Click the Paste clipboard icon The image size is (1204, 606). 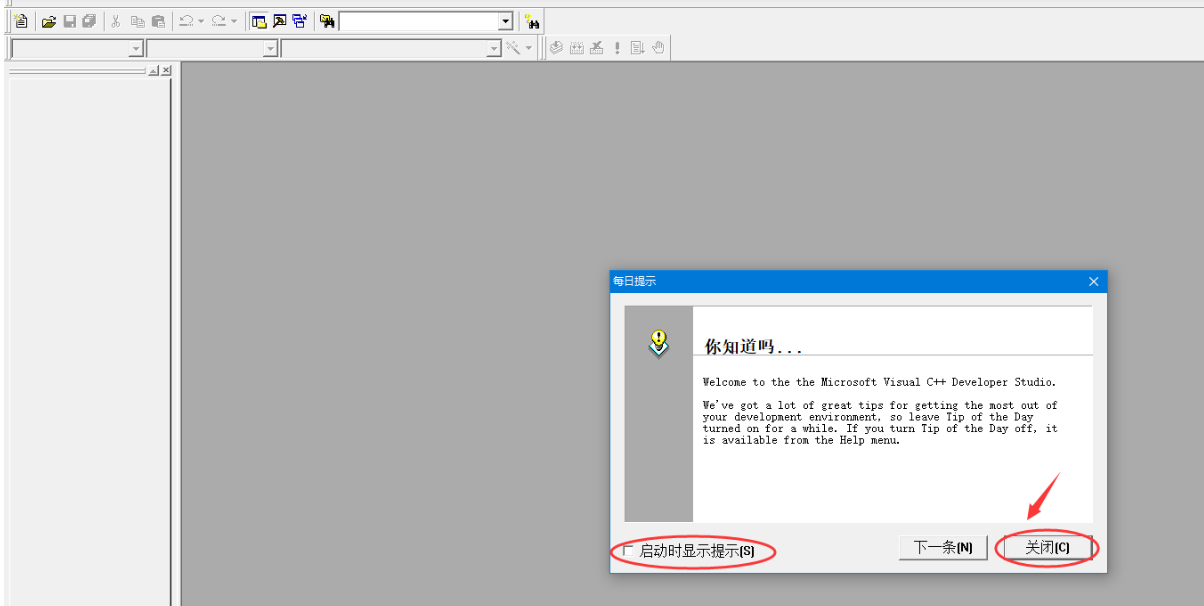[x=158, y=21]
